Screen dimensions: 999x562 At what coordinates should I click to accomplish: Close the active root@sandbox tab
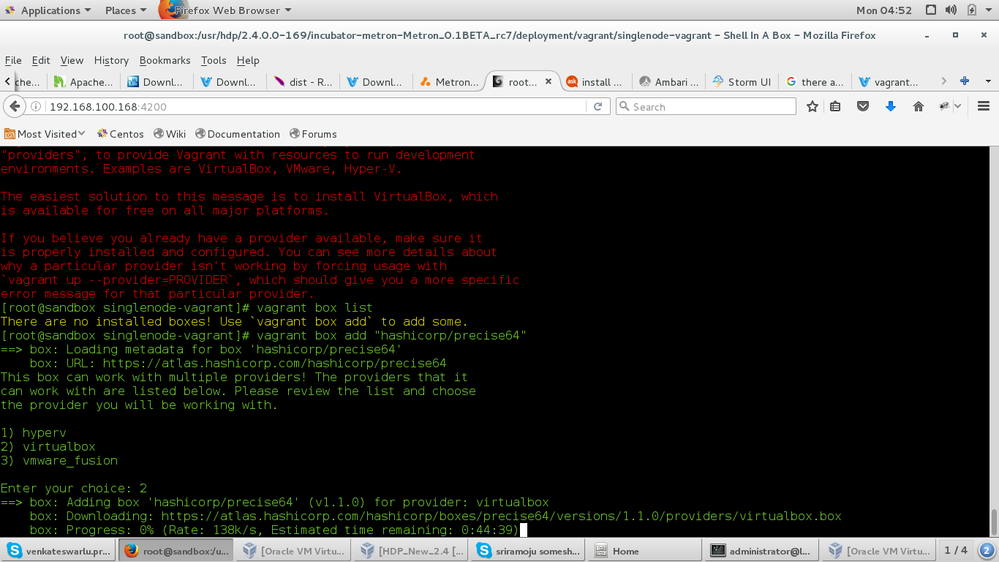pyautogui.click(x=548, y=82)
